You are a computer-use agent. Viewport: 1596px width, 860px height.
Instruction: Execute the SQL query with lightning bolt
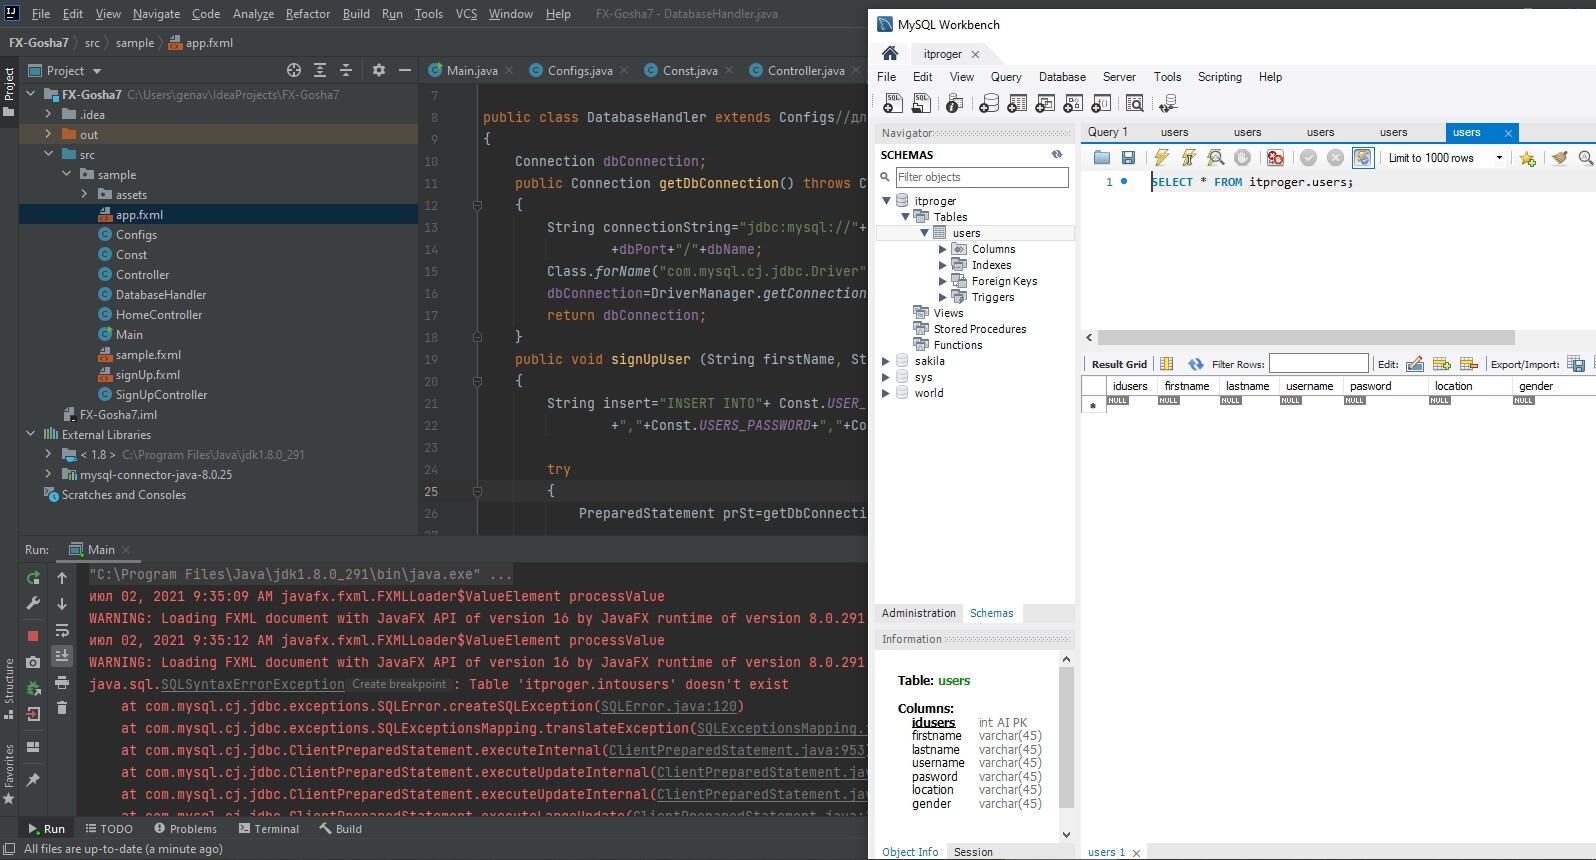pyautogui.click(x=1161, y=157)
